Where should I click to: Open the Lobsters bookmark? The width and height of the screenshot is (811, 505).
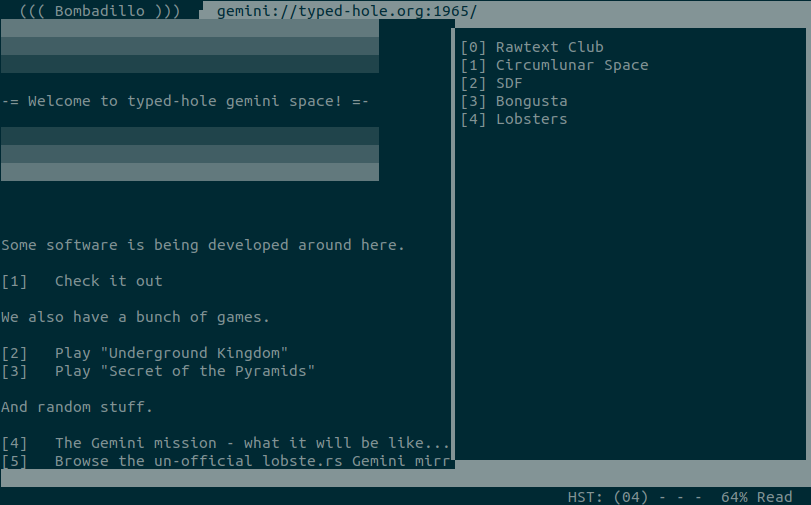pos(531,119)
